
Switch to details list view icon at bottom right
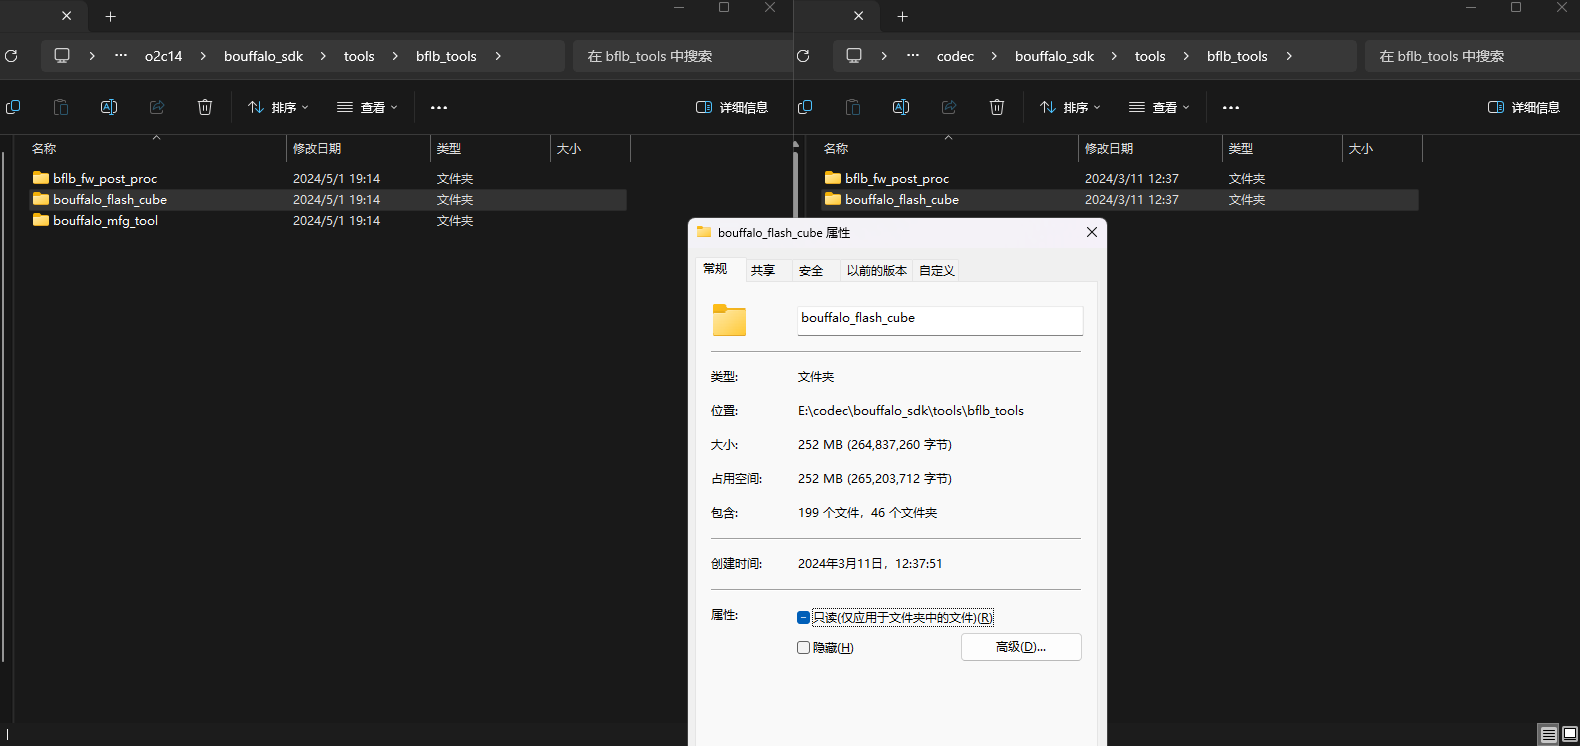pyautogui.click(x=1548, y=735)
